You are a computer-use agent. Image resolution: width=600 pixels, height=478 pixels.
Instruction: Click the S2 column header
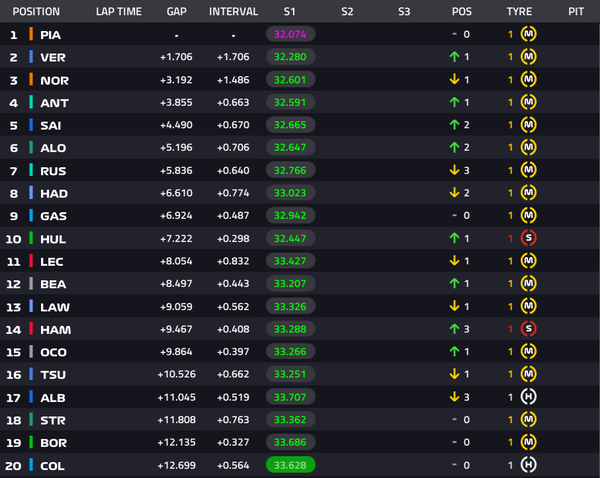[x=347, y=11]
